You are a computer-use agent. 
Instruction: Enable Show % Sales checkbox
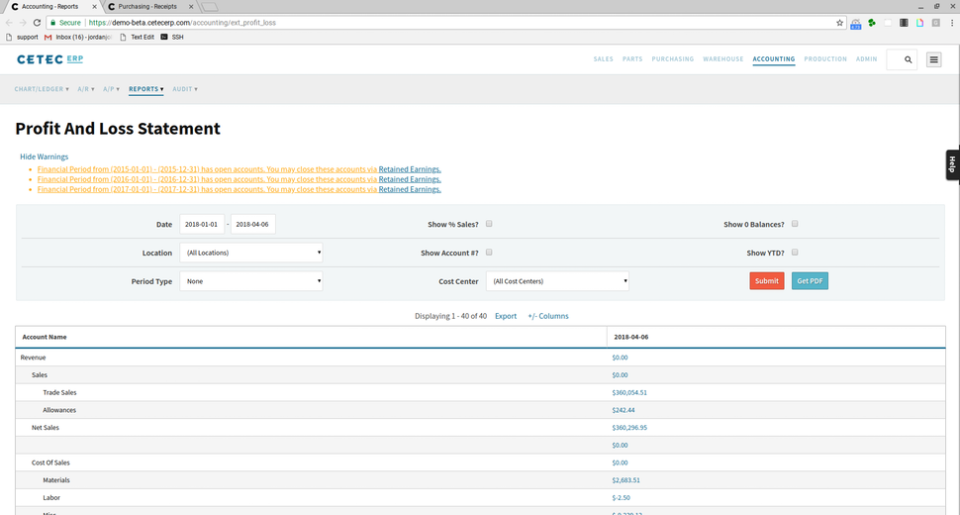coord(489,224)
